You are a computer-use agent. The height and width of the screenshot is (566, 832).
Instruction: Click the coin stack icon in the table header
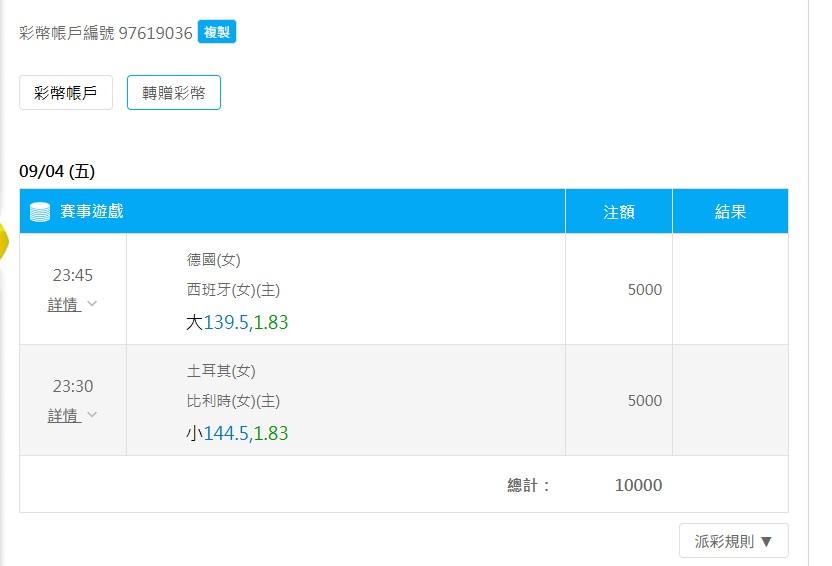click(x=40, y=212)
